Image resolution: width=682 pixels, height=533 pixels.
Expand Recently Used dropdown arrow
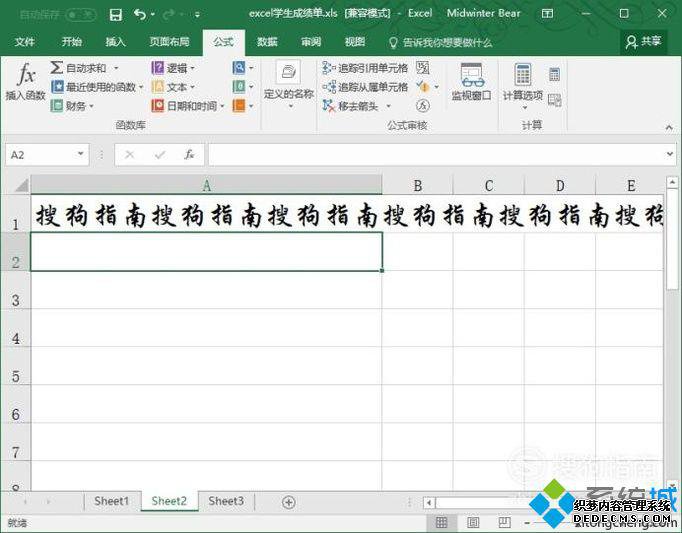click(x=141, y=87)
